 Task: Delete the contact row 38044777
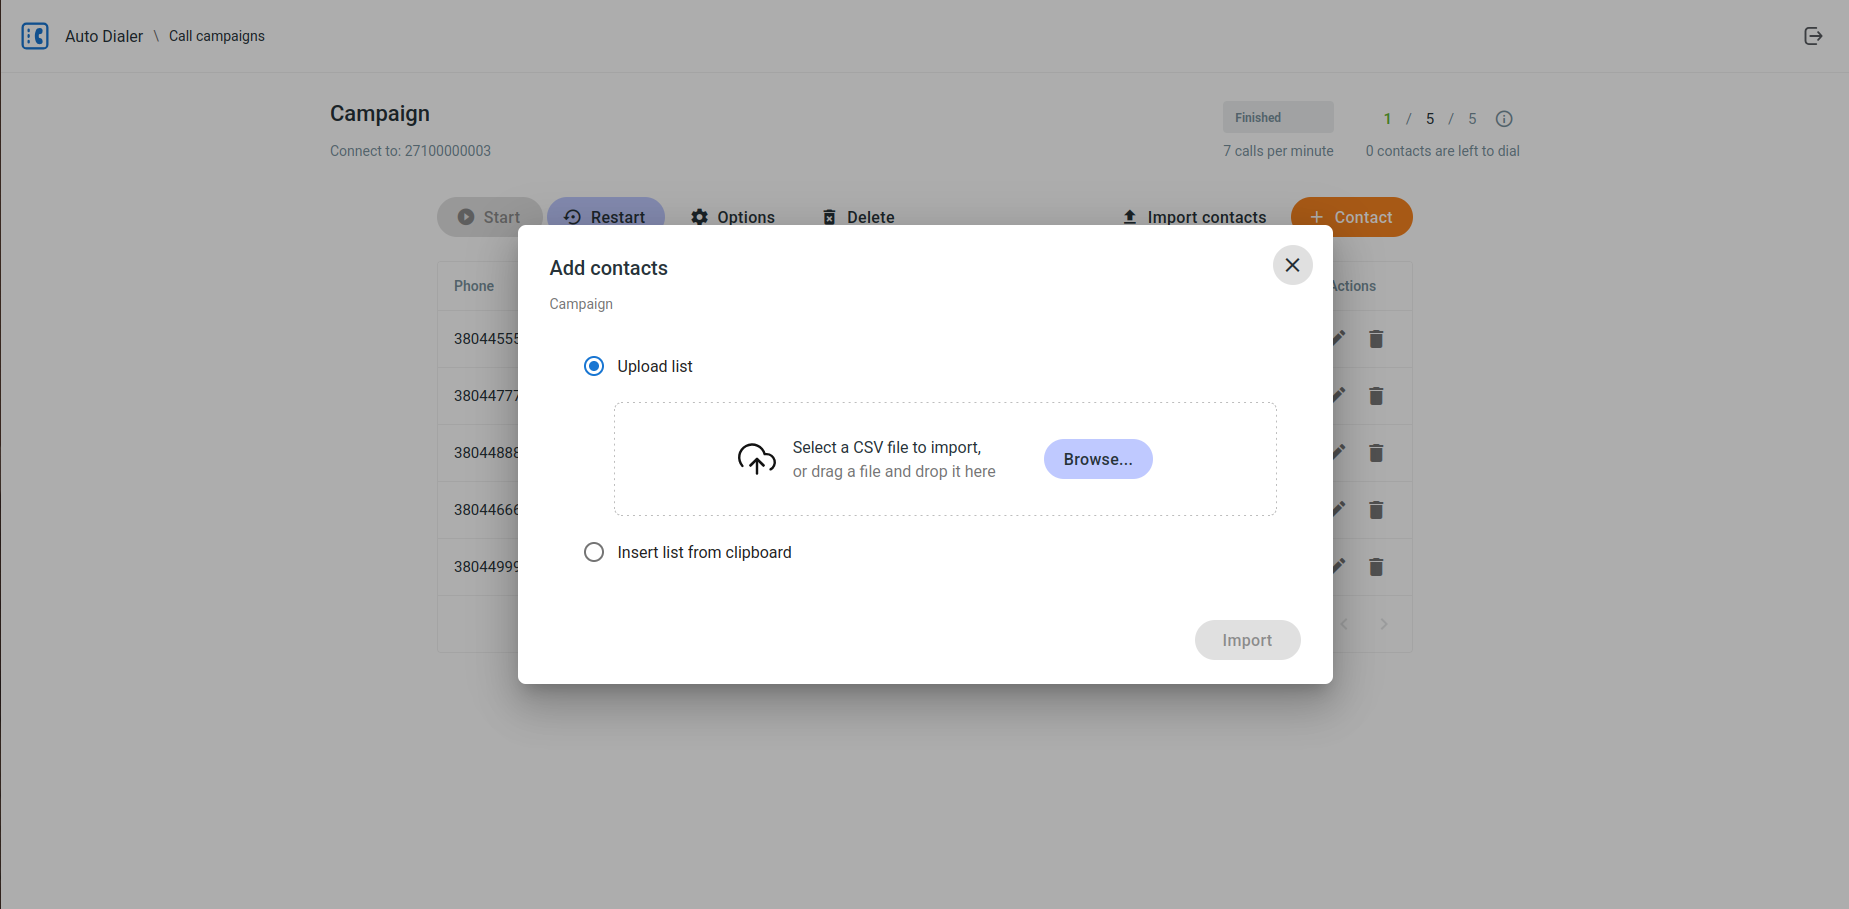pyautogui.click(x=1376, y=396)
